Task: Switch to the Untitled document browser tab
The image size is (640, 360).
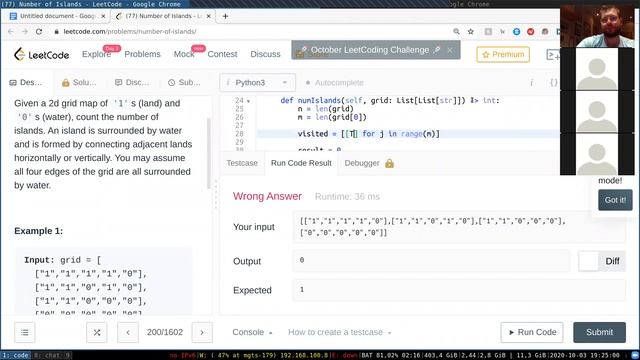Action: click(x=58, y=16)
